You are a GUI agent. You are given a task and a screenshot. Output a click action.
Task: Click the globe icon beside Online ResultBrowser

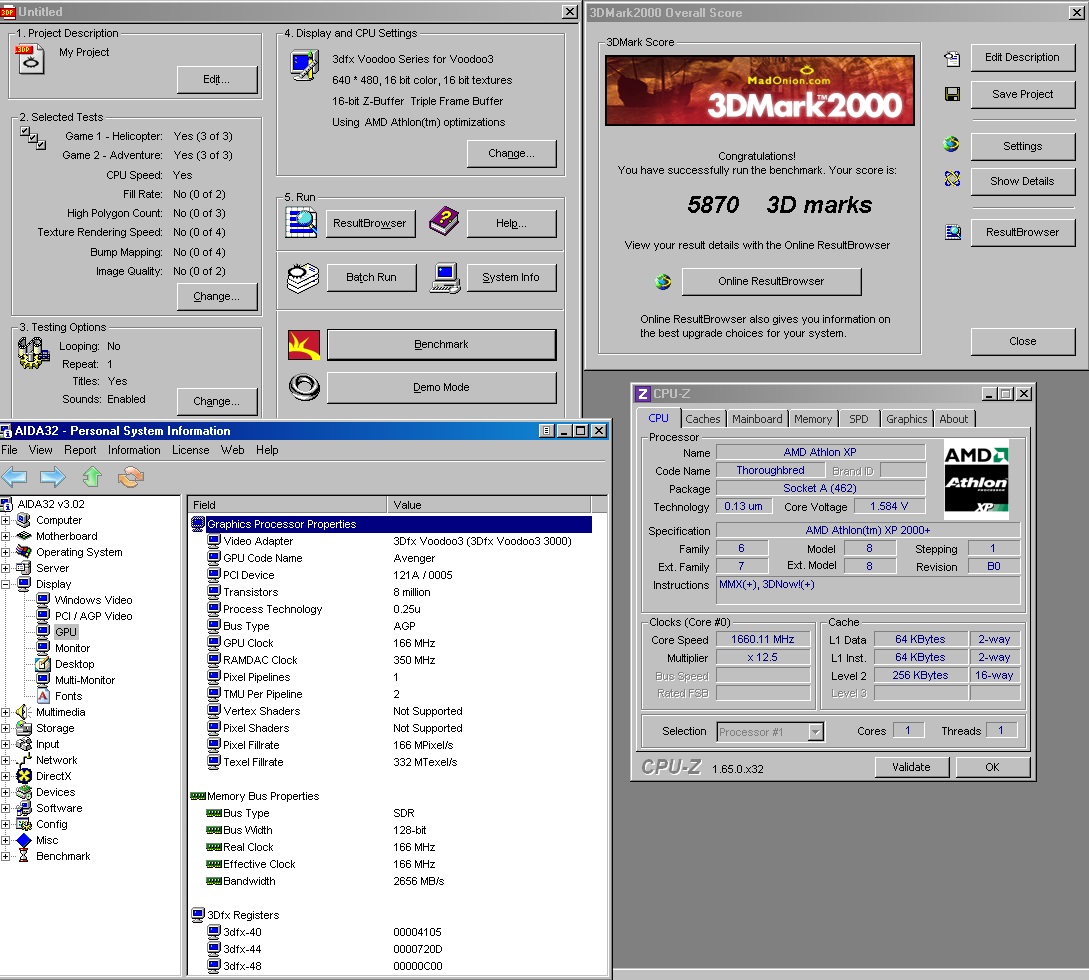[x=663, y=281]
